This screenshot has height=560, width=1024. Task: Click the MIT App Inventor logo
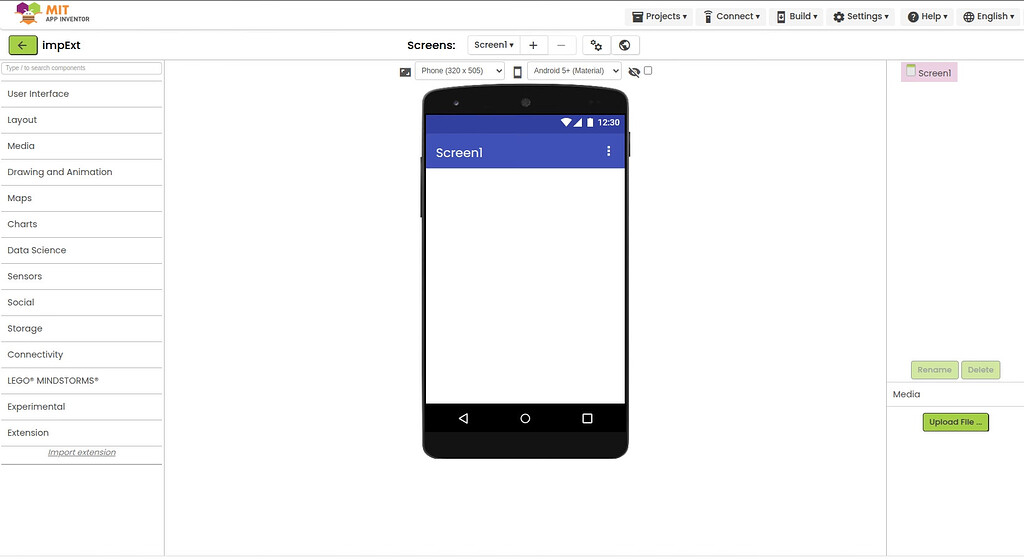pos(53,14)
